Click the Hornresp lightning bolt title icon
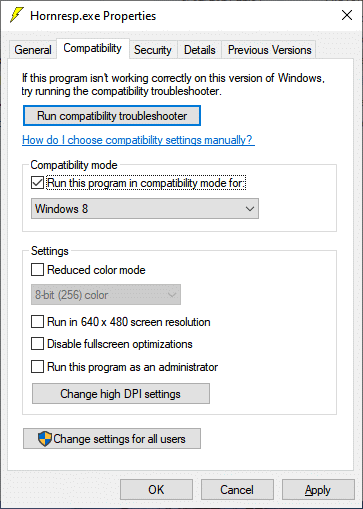The height and width of the screenshot is (509, 363). 17,15
